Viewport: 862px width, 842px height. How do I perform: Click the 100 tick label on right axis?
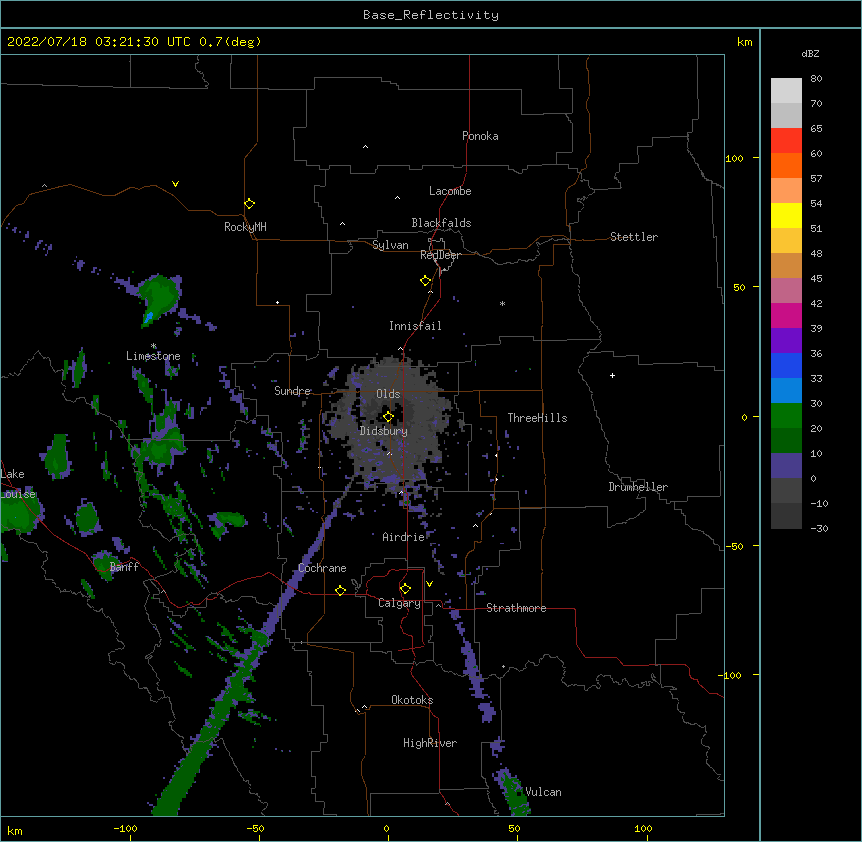[734, 158]
